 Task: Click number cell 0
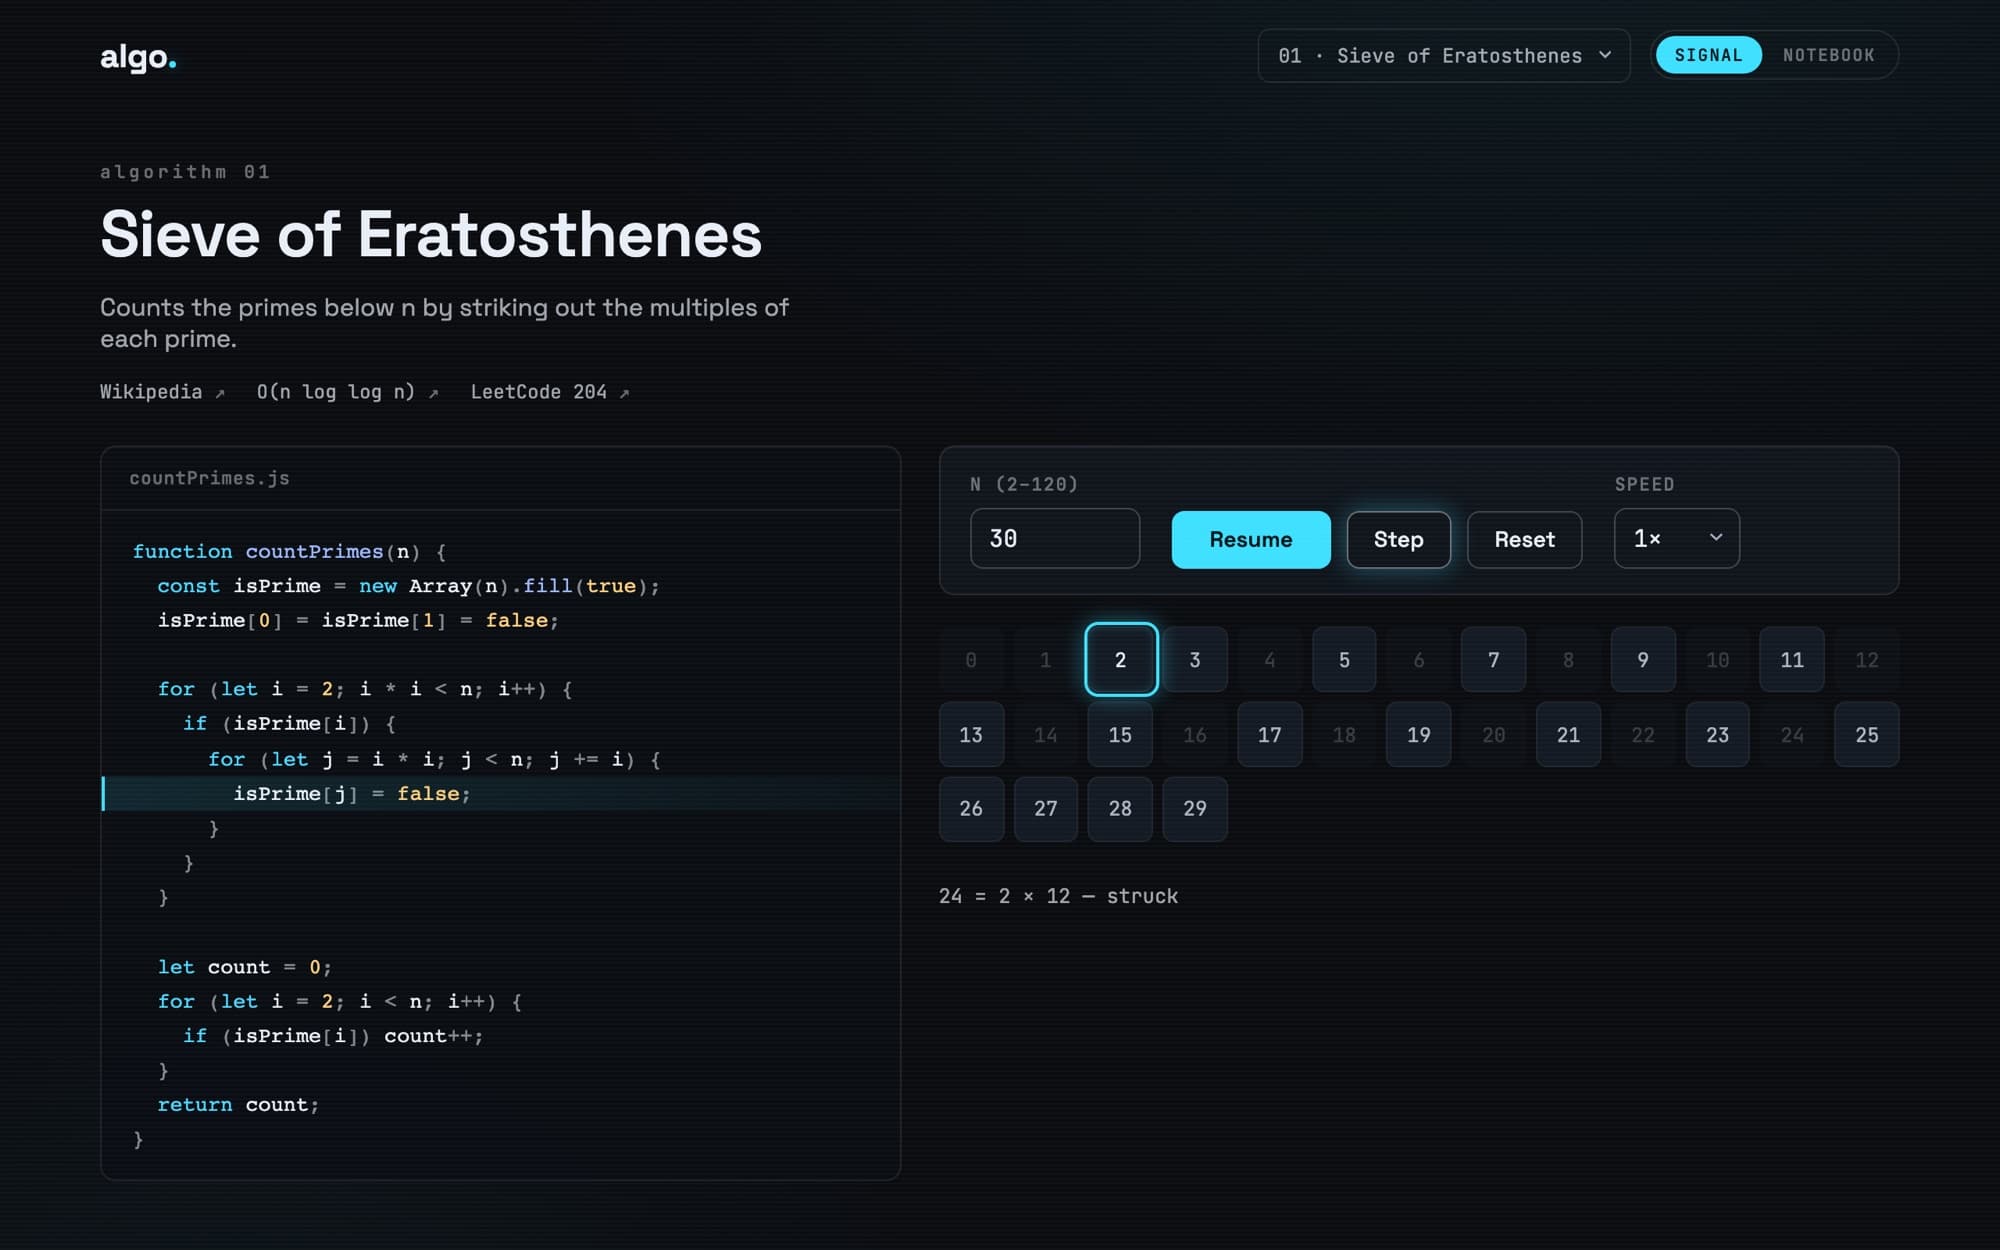tap(971, 660)
